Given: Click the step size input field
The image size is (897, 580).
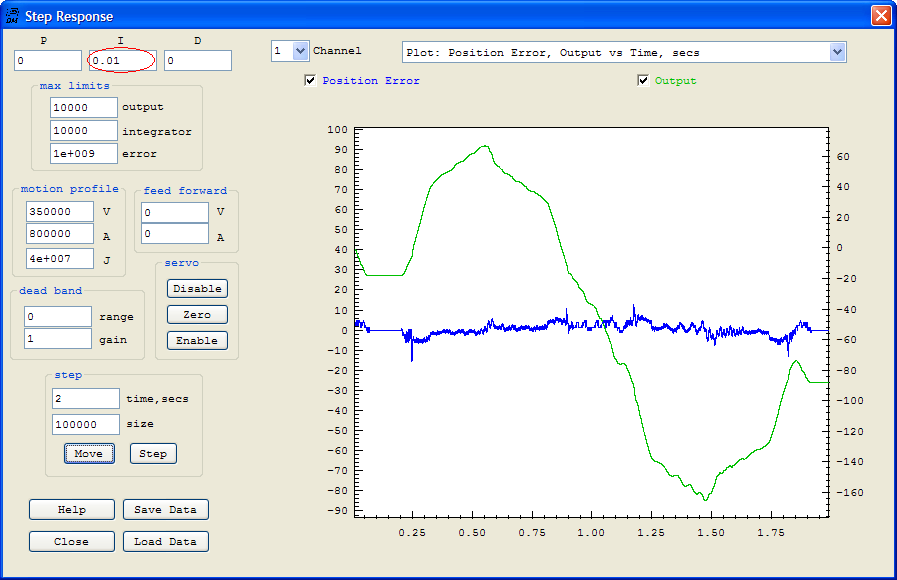Looking at the screenshot, I should (x=85, y=424).
